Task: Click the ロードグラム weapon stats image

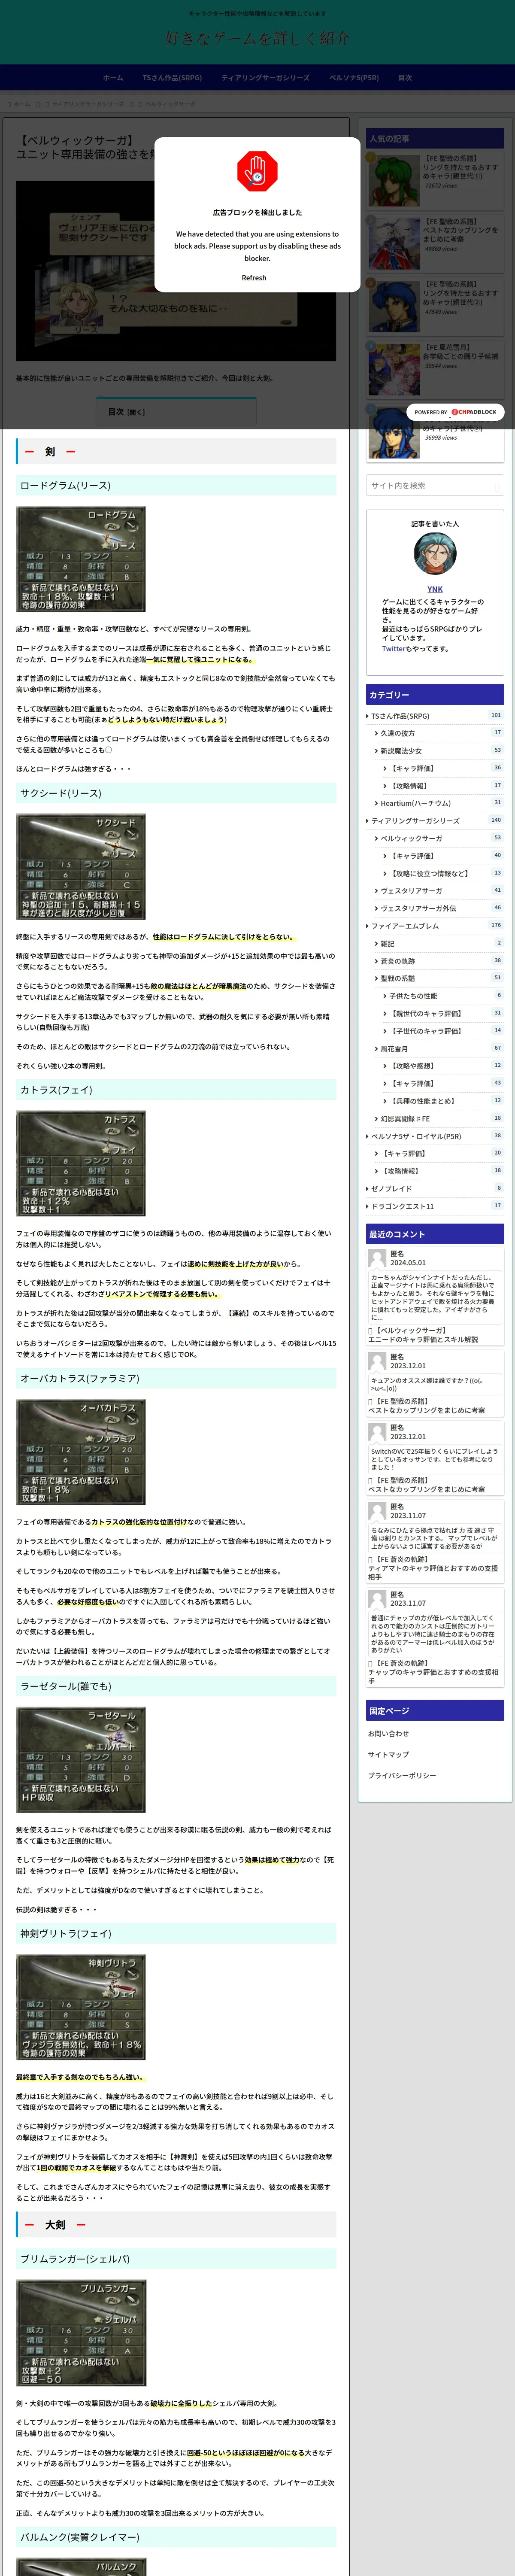Action: pos(81,559)
